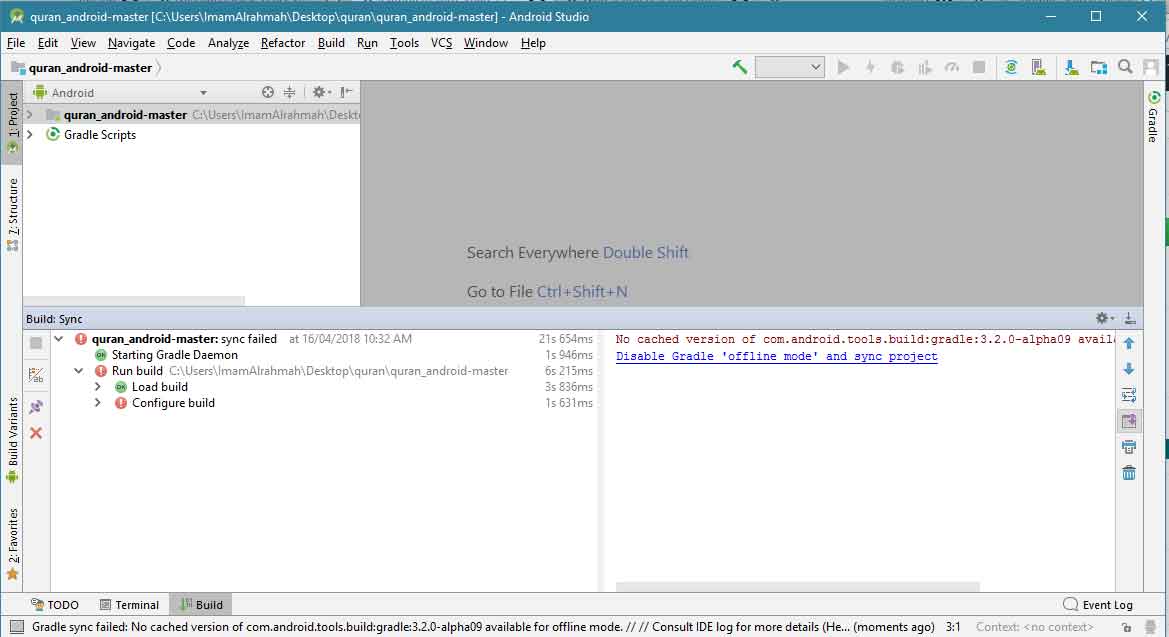Open Project Structure folder icon
Viewport: 1169px width, 637px height.
pos(1099,68)
